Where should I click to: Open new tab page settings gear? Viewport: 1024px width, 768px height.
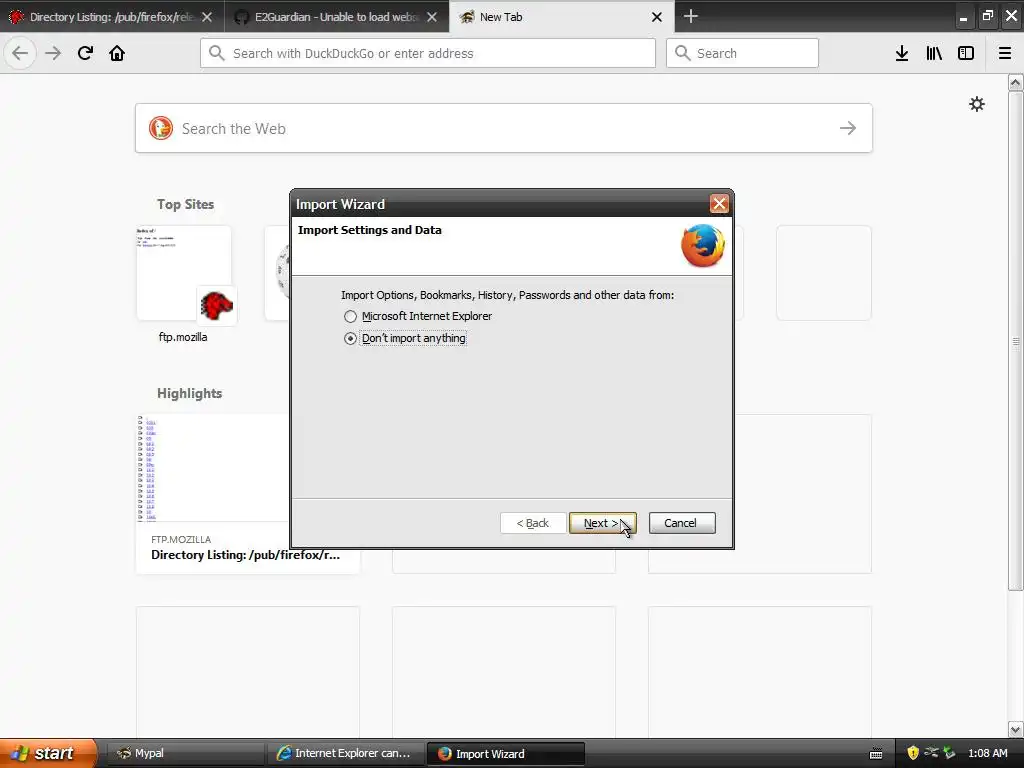click(x=976, y=104)
